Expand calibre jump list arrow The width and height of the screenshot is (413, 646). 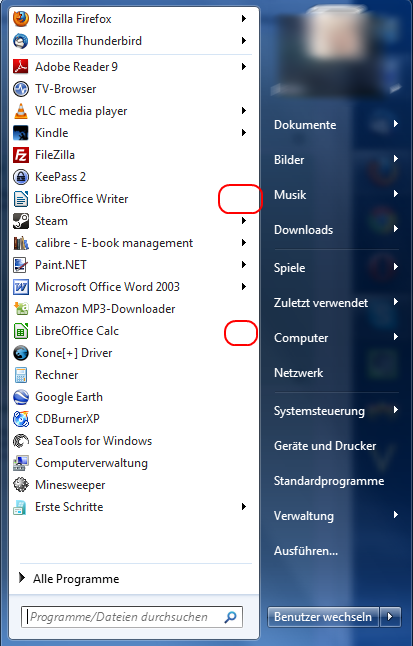pos(244,243)
